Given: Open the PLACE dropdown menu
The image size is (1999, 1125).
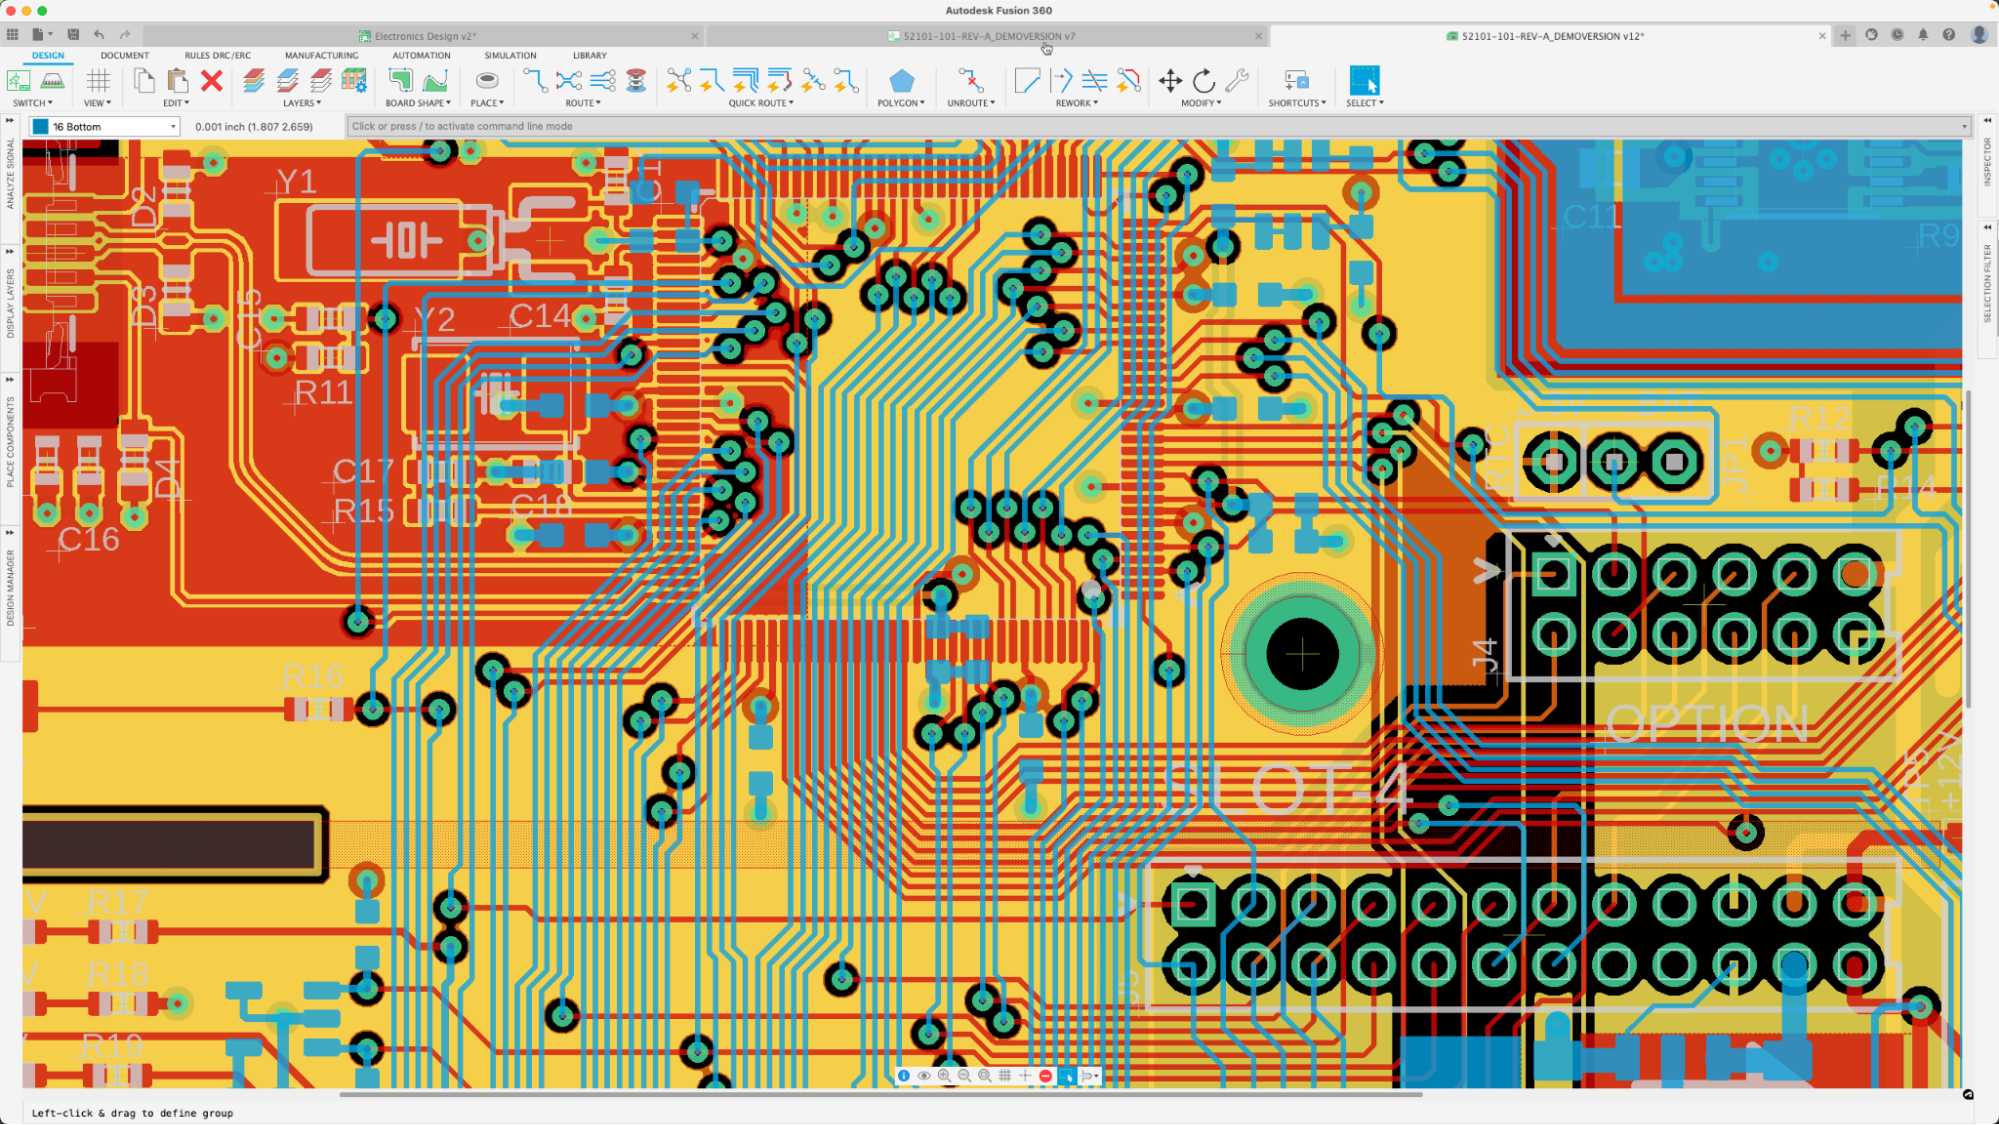Looking at the screenshot, I should [487, 103].
